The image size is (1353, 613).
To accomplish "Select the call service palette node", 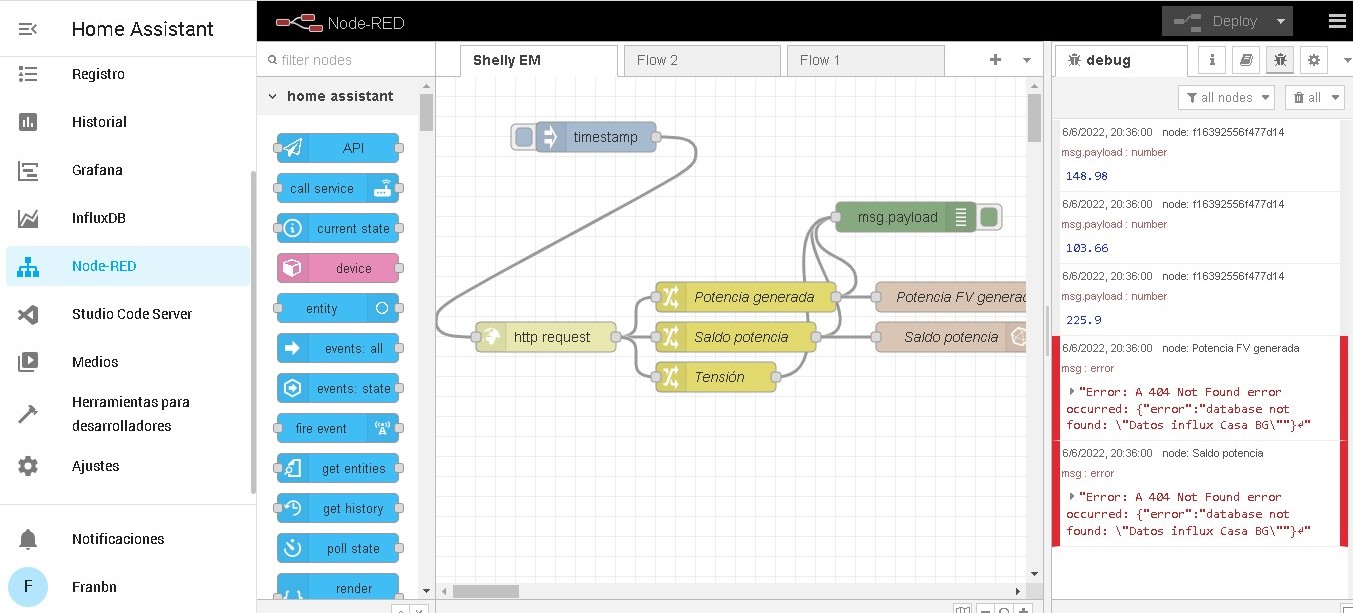I will coord(338,188).
